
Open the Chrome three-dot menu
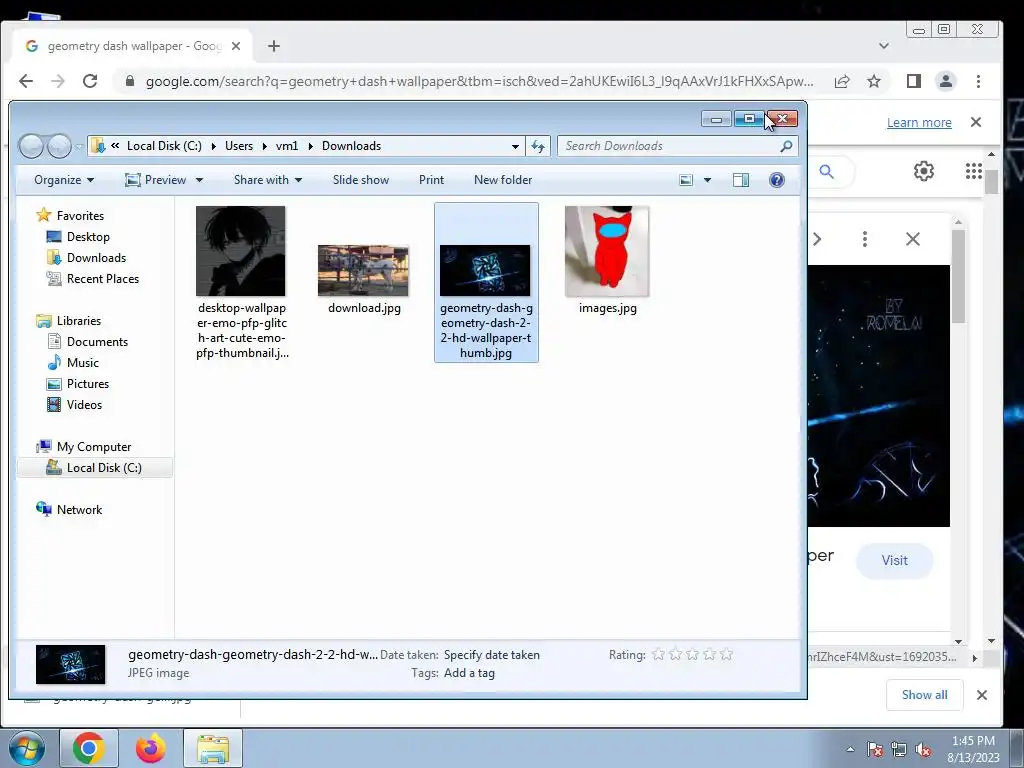[x=978, y=81]
